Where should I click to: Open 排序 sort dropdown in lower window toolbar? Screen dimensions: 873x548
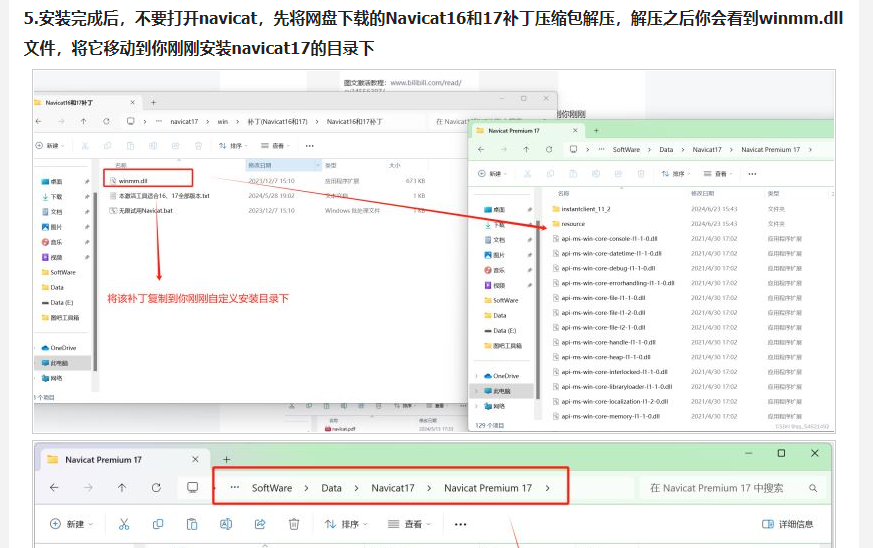(x=346, y=524)
